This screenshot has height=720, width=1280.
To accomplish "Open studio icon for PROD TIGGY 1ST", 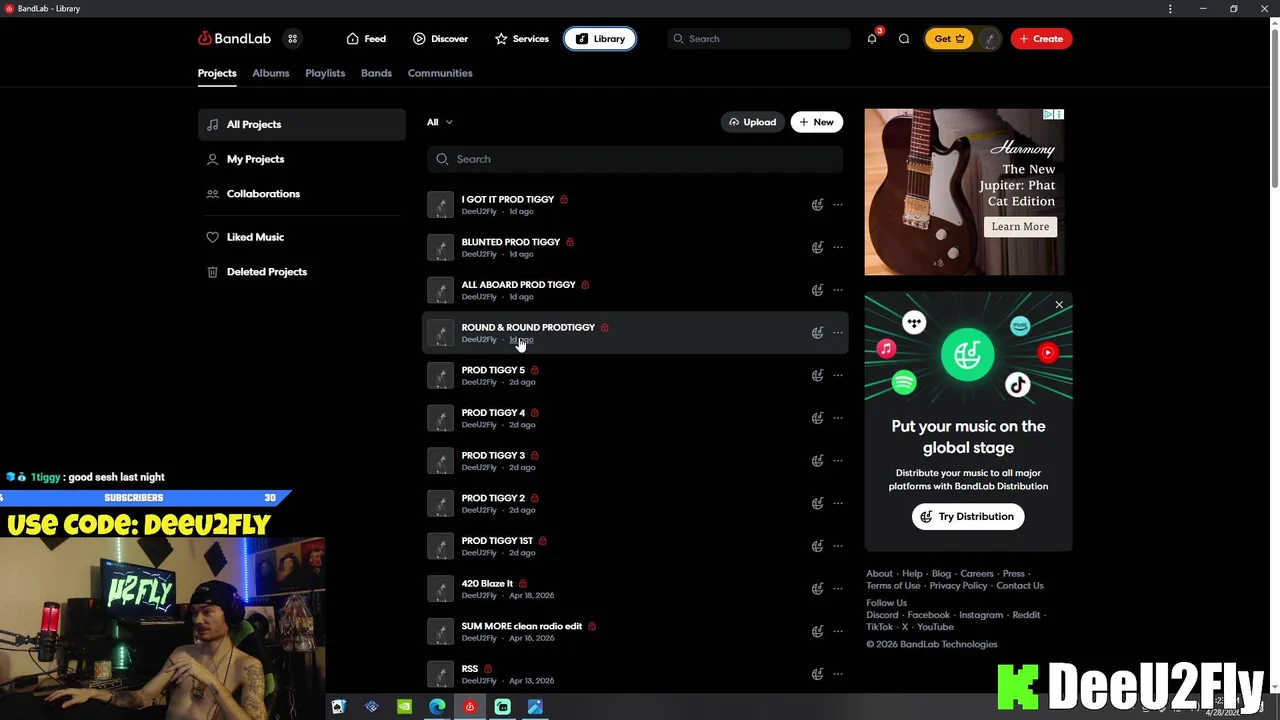I will coord(817,546).
